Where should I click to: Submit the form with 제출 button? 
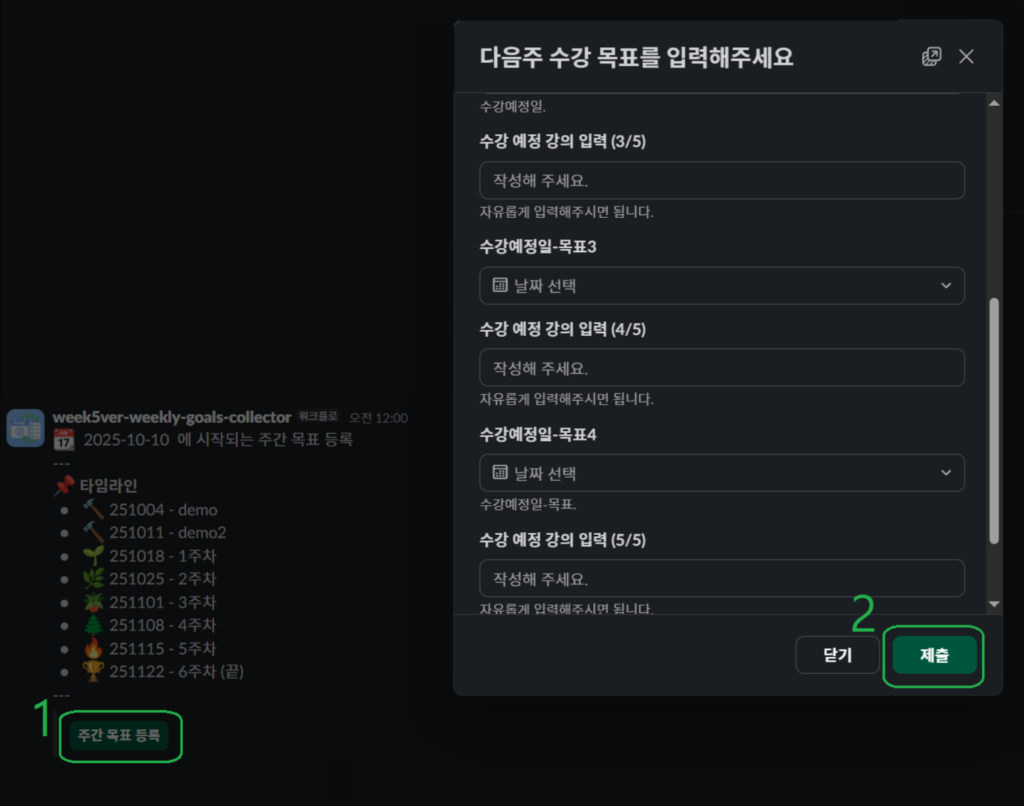(934, 655)
